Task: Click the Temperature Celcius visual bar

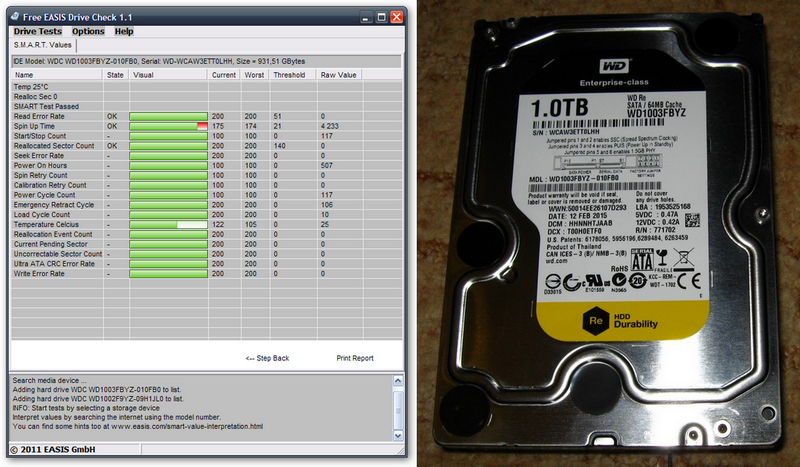Action: tap(168, 225)
